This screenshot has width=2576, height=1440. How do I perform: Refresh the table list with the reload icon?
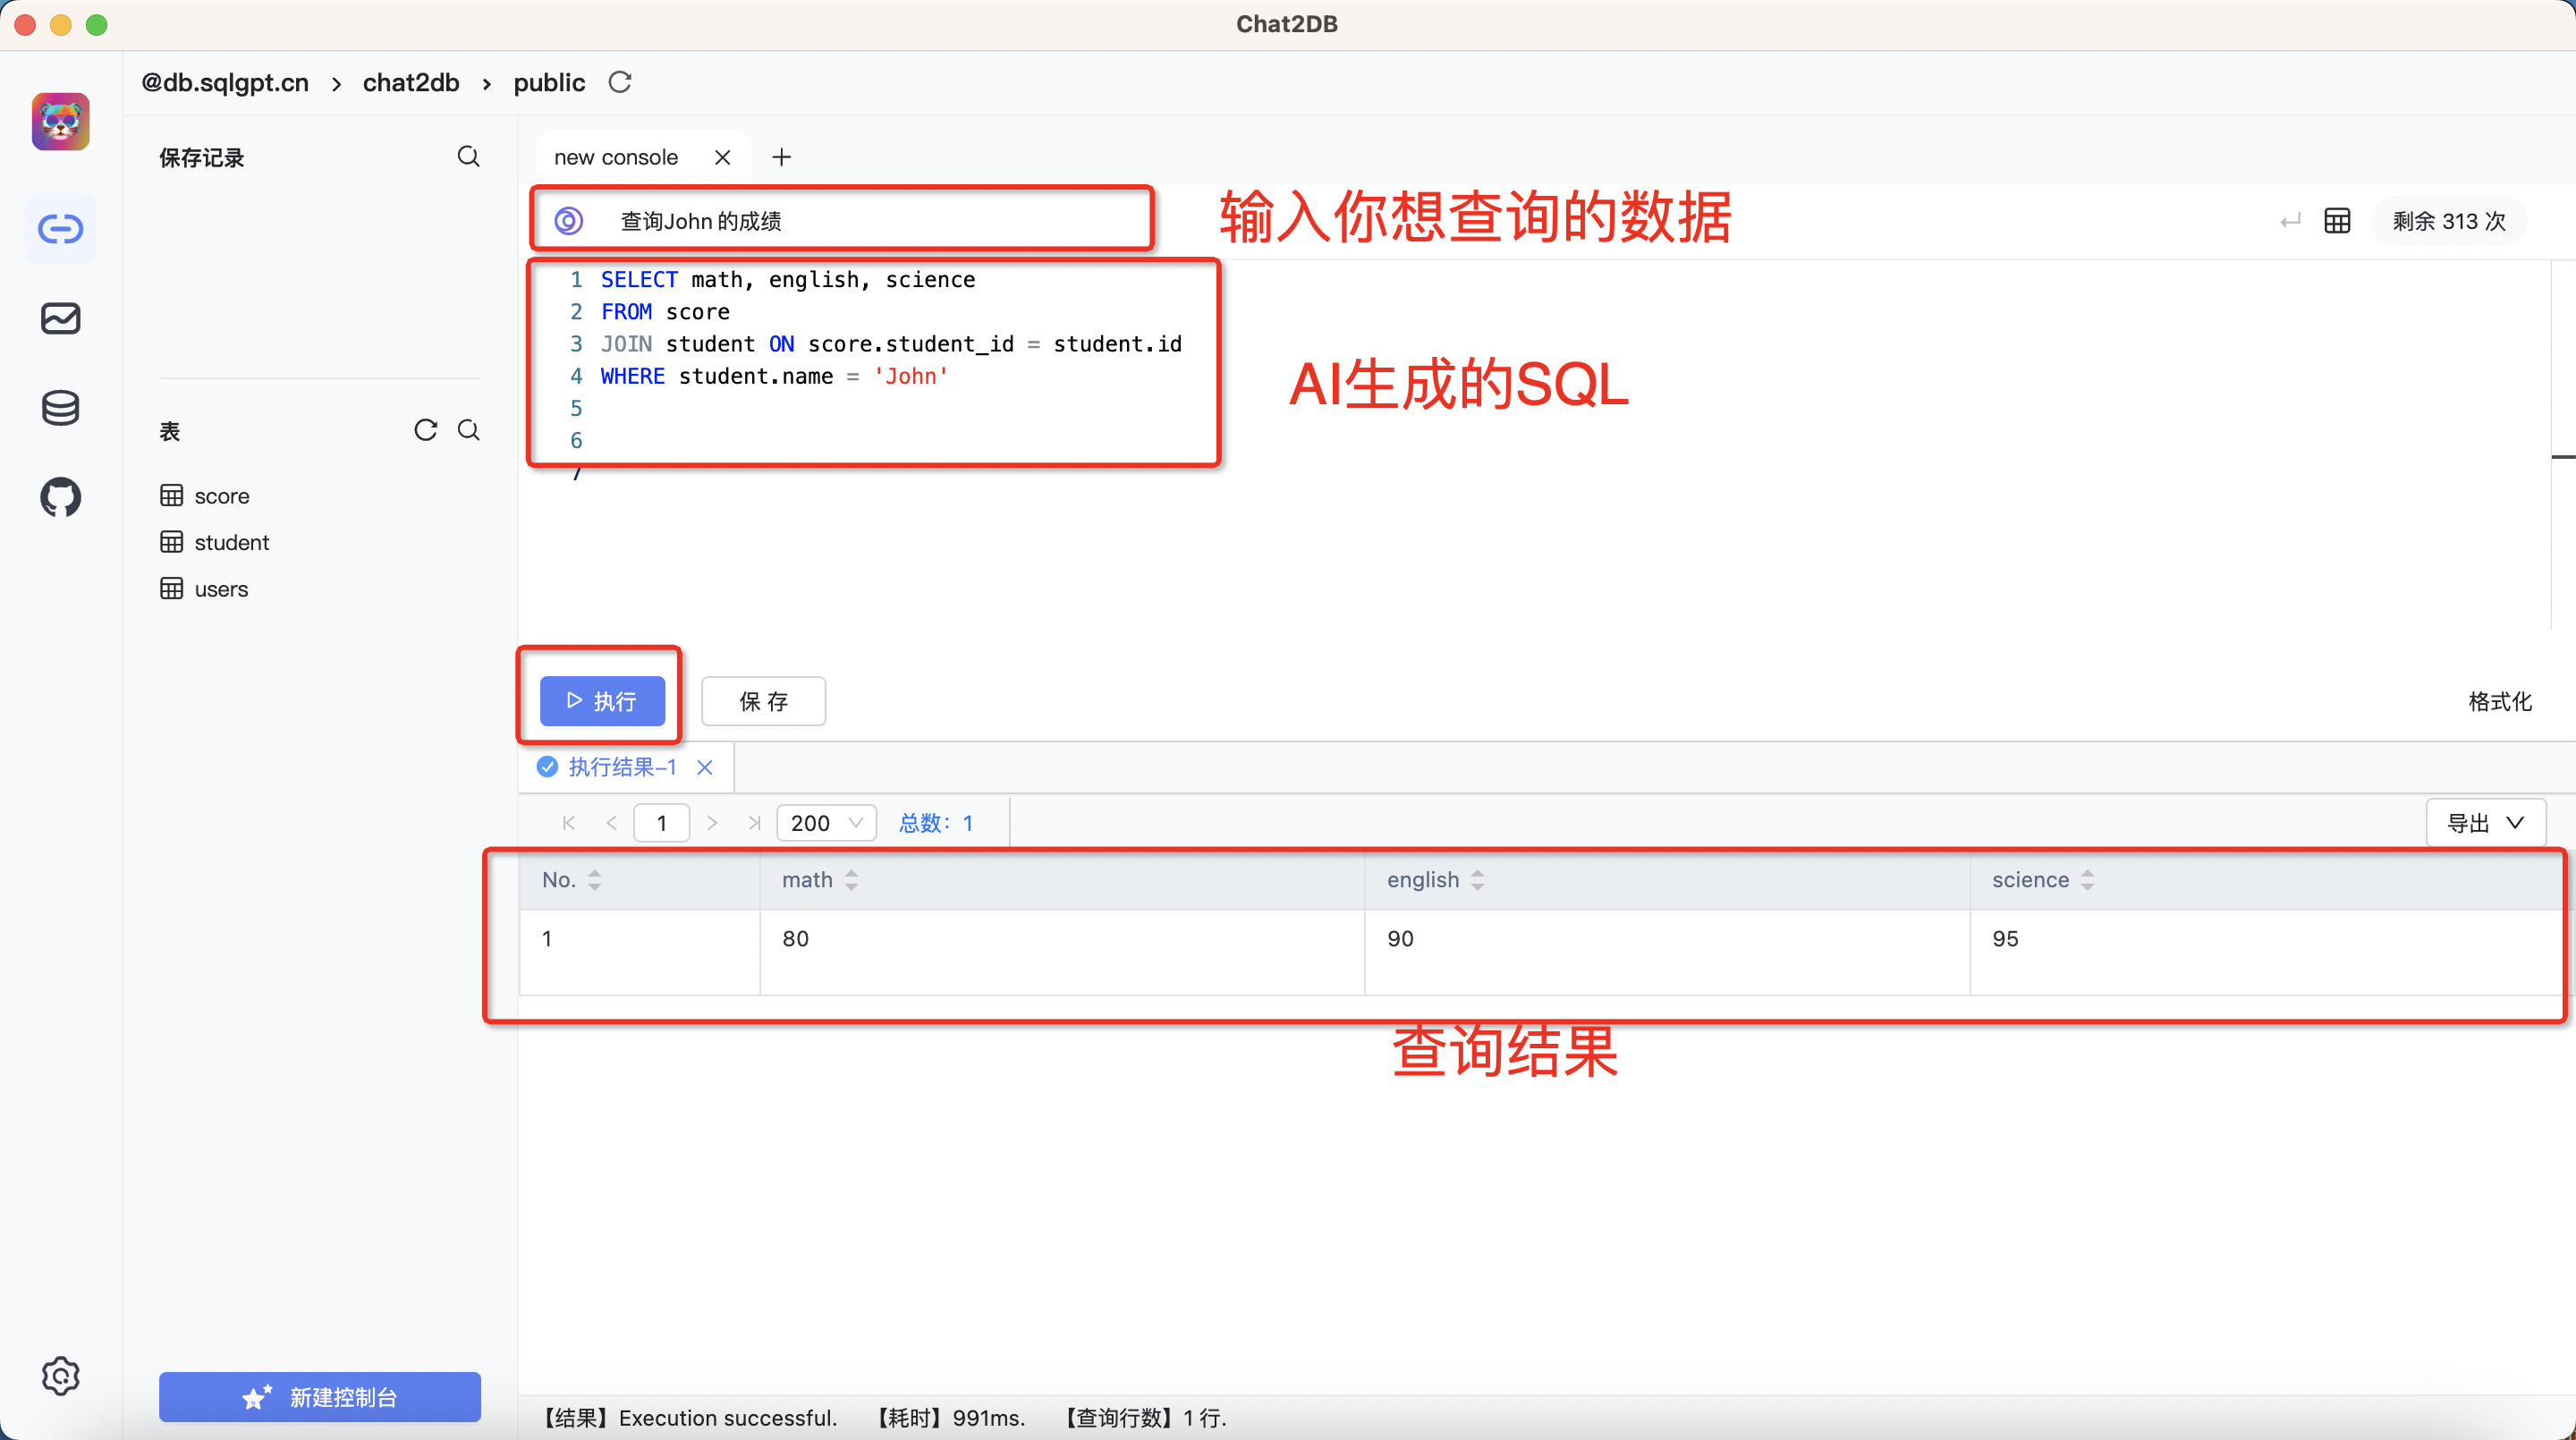coord(426,430)
